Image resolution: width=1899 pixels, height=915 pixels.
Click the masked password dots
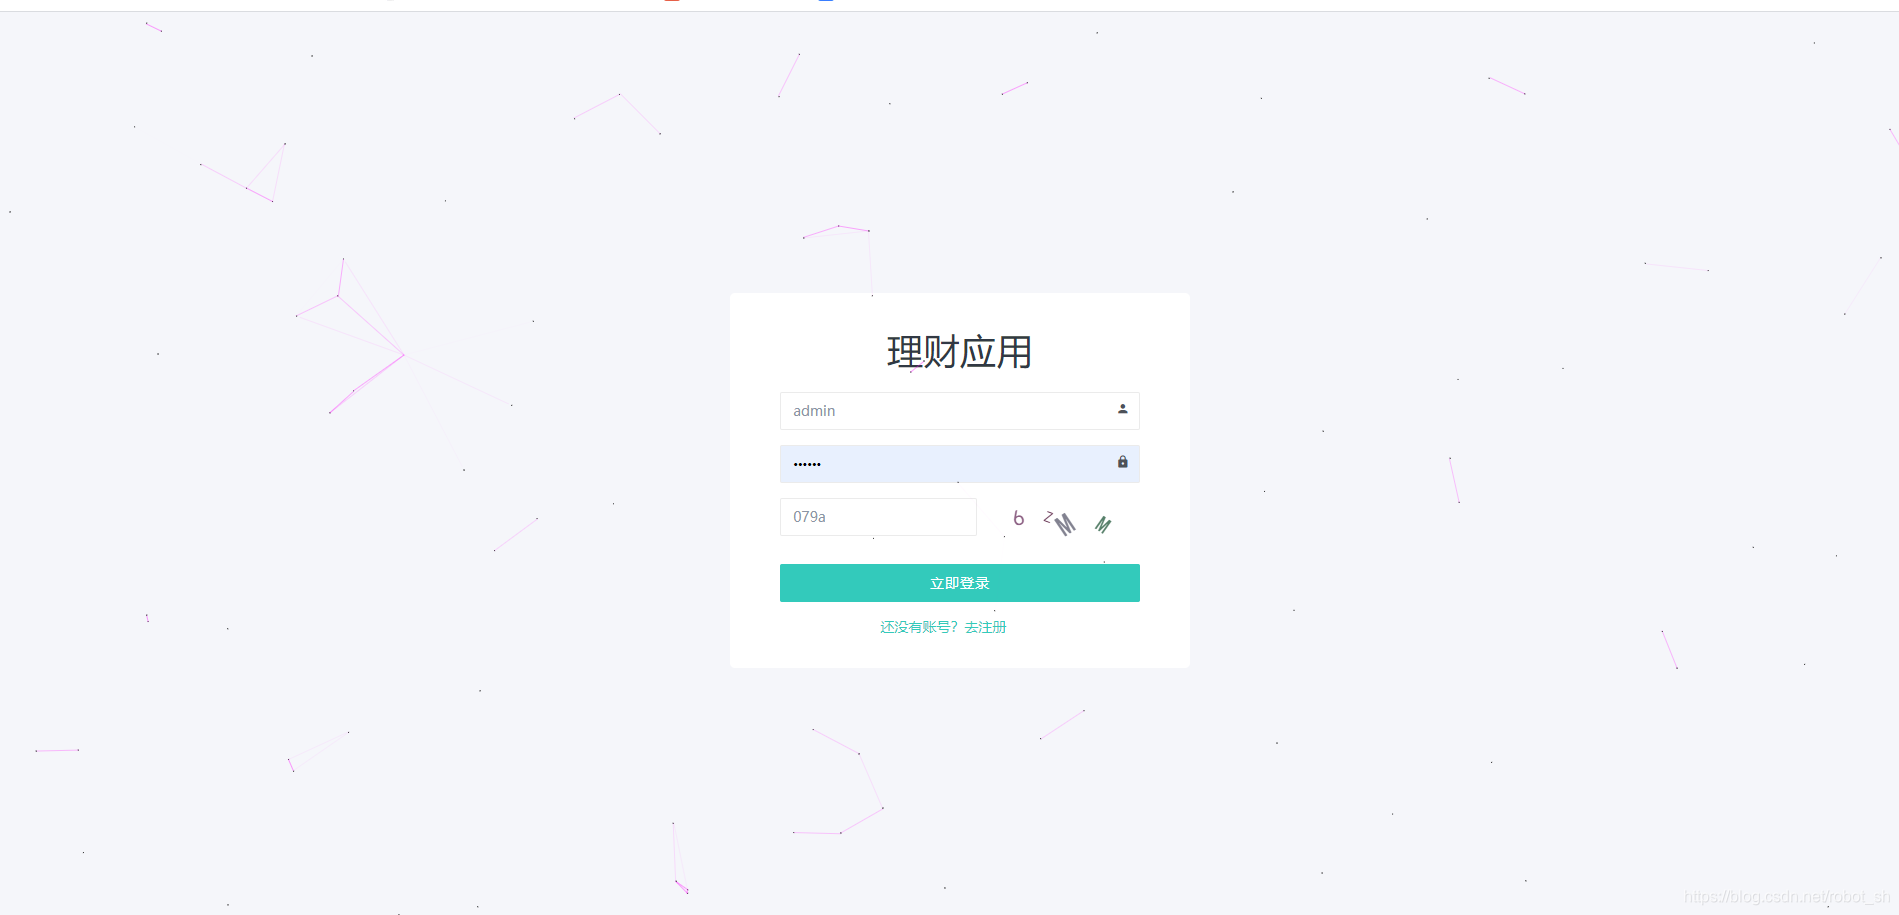tap(807, 465)
